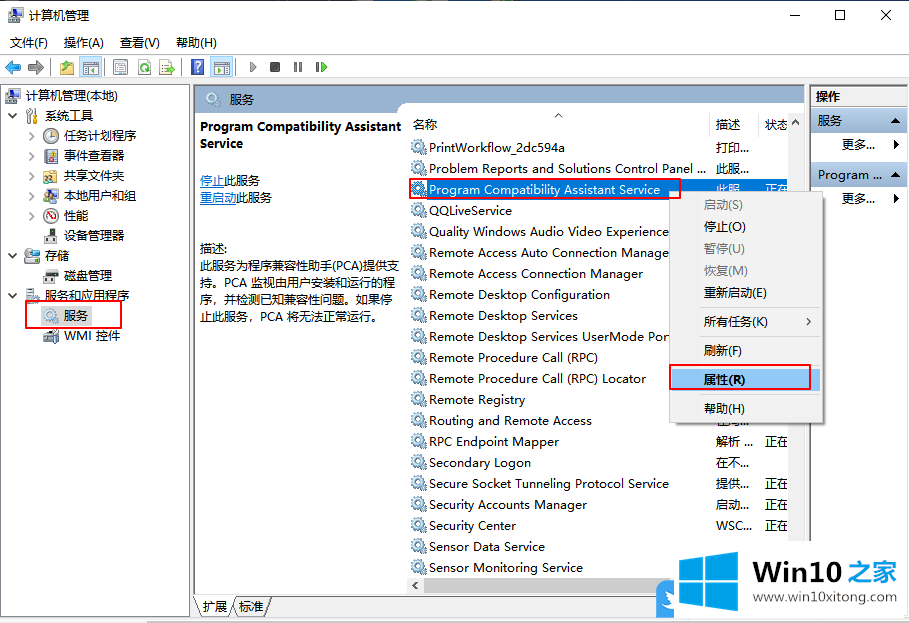Choose 重新启动(E) in context menu
Screen dimensions: 909x623
(746, 293)
